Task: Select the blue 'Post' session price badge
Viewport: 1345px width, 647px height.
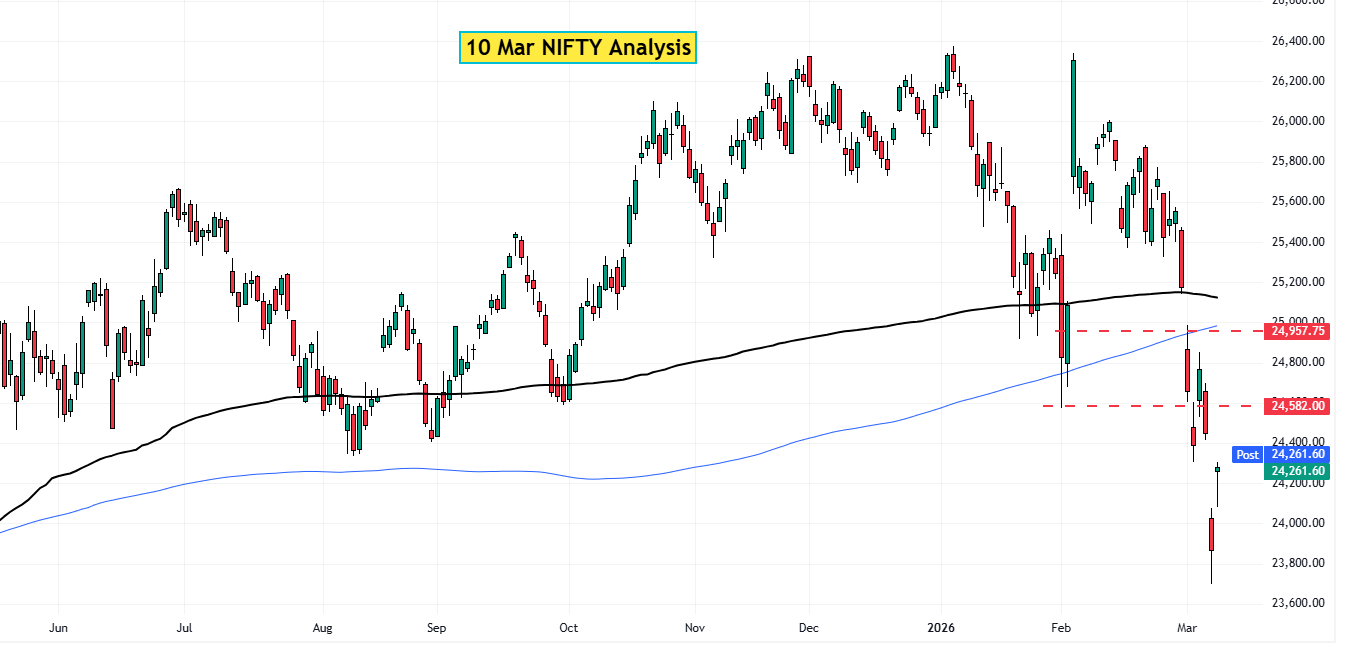Action: coord(1247,455)
